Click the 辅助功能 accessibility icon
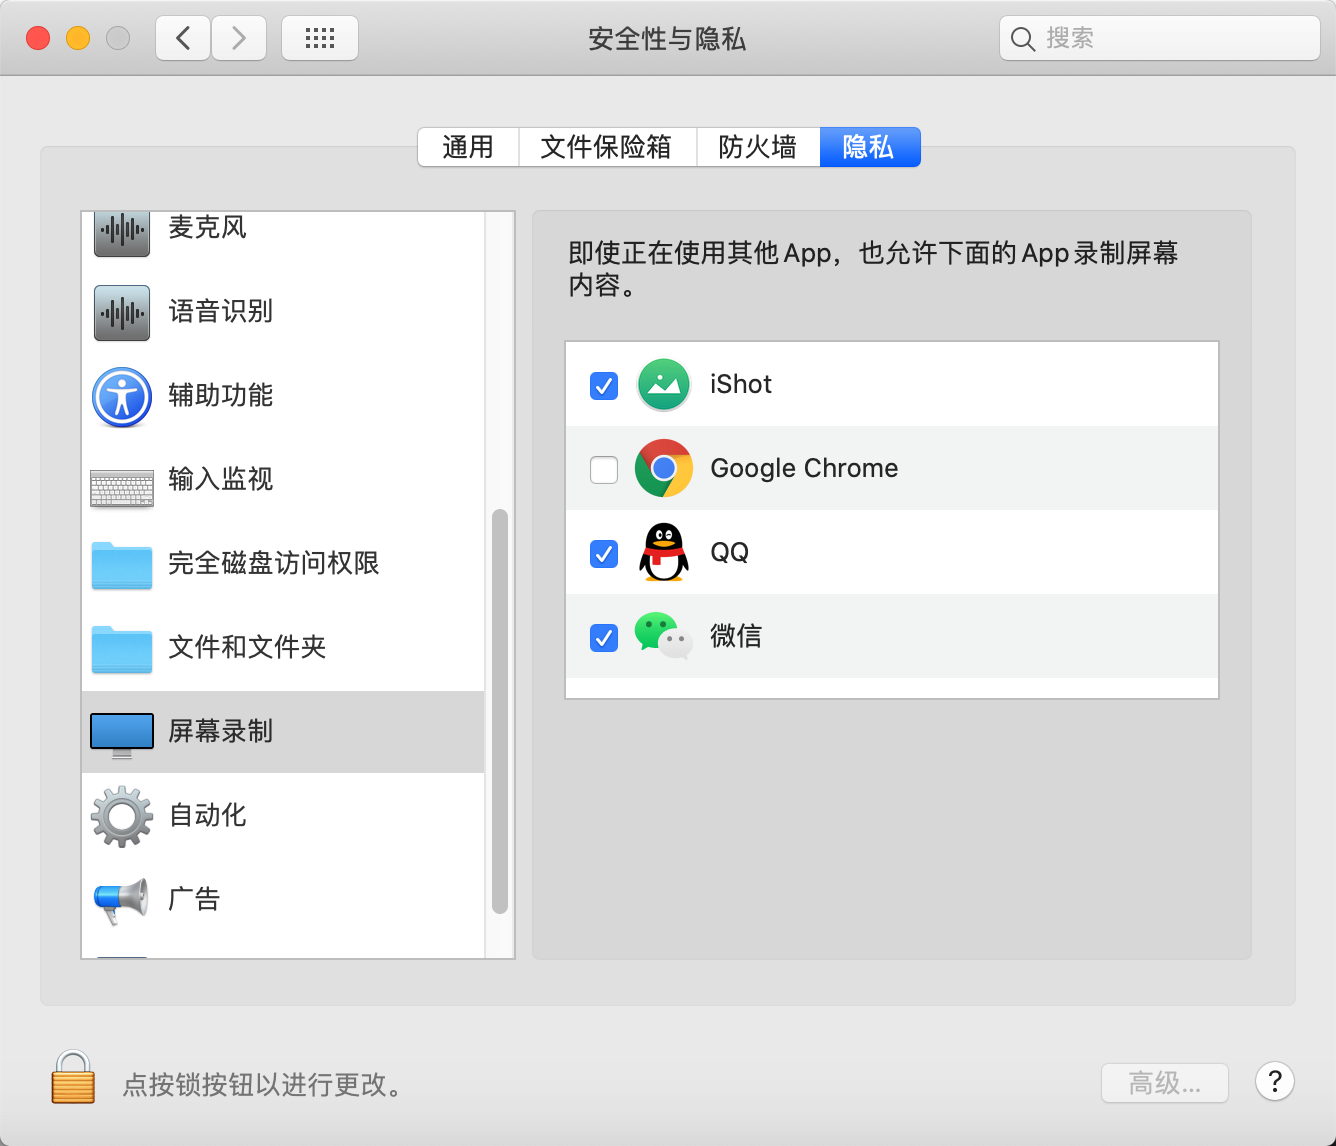The height and width of the screenshot is (1146, 1336). click(x=121, y=396)
